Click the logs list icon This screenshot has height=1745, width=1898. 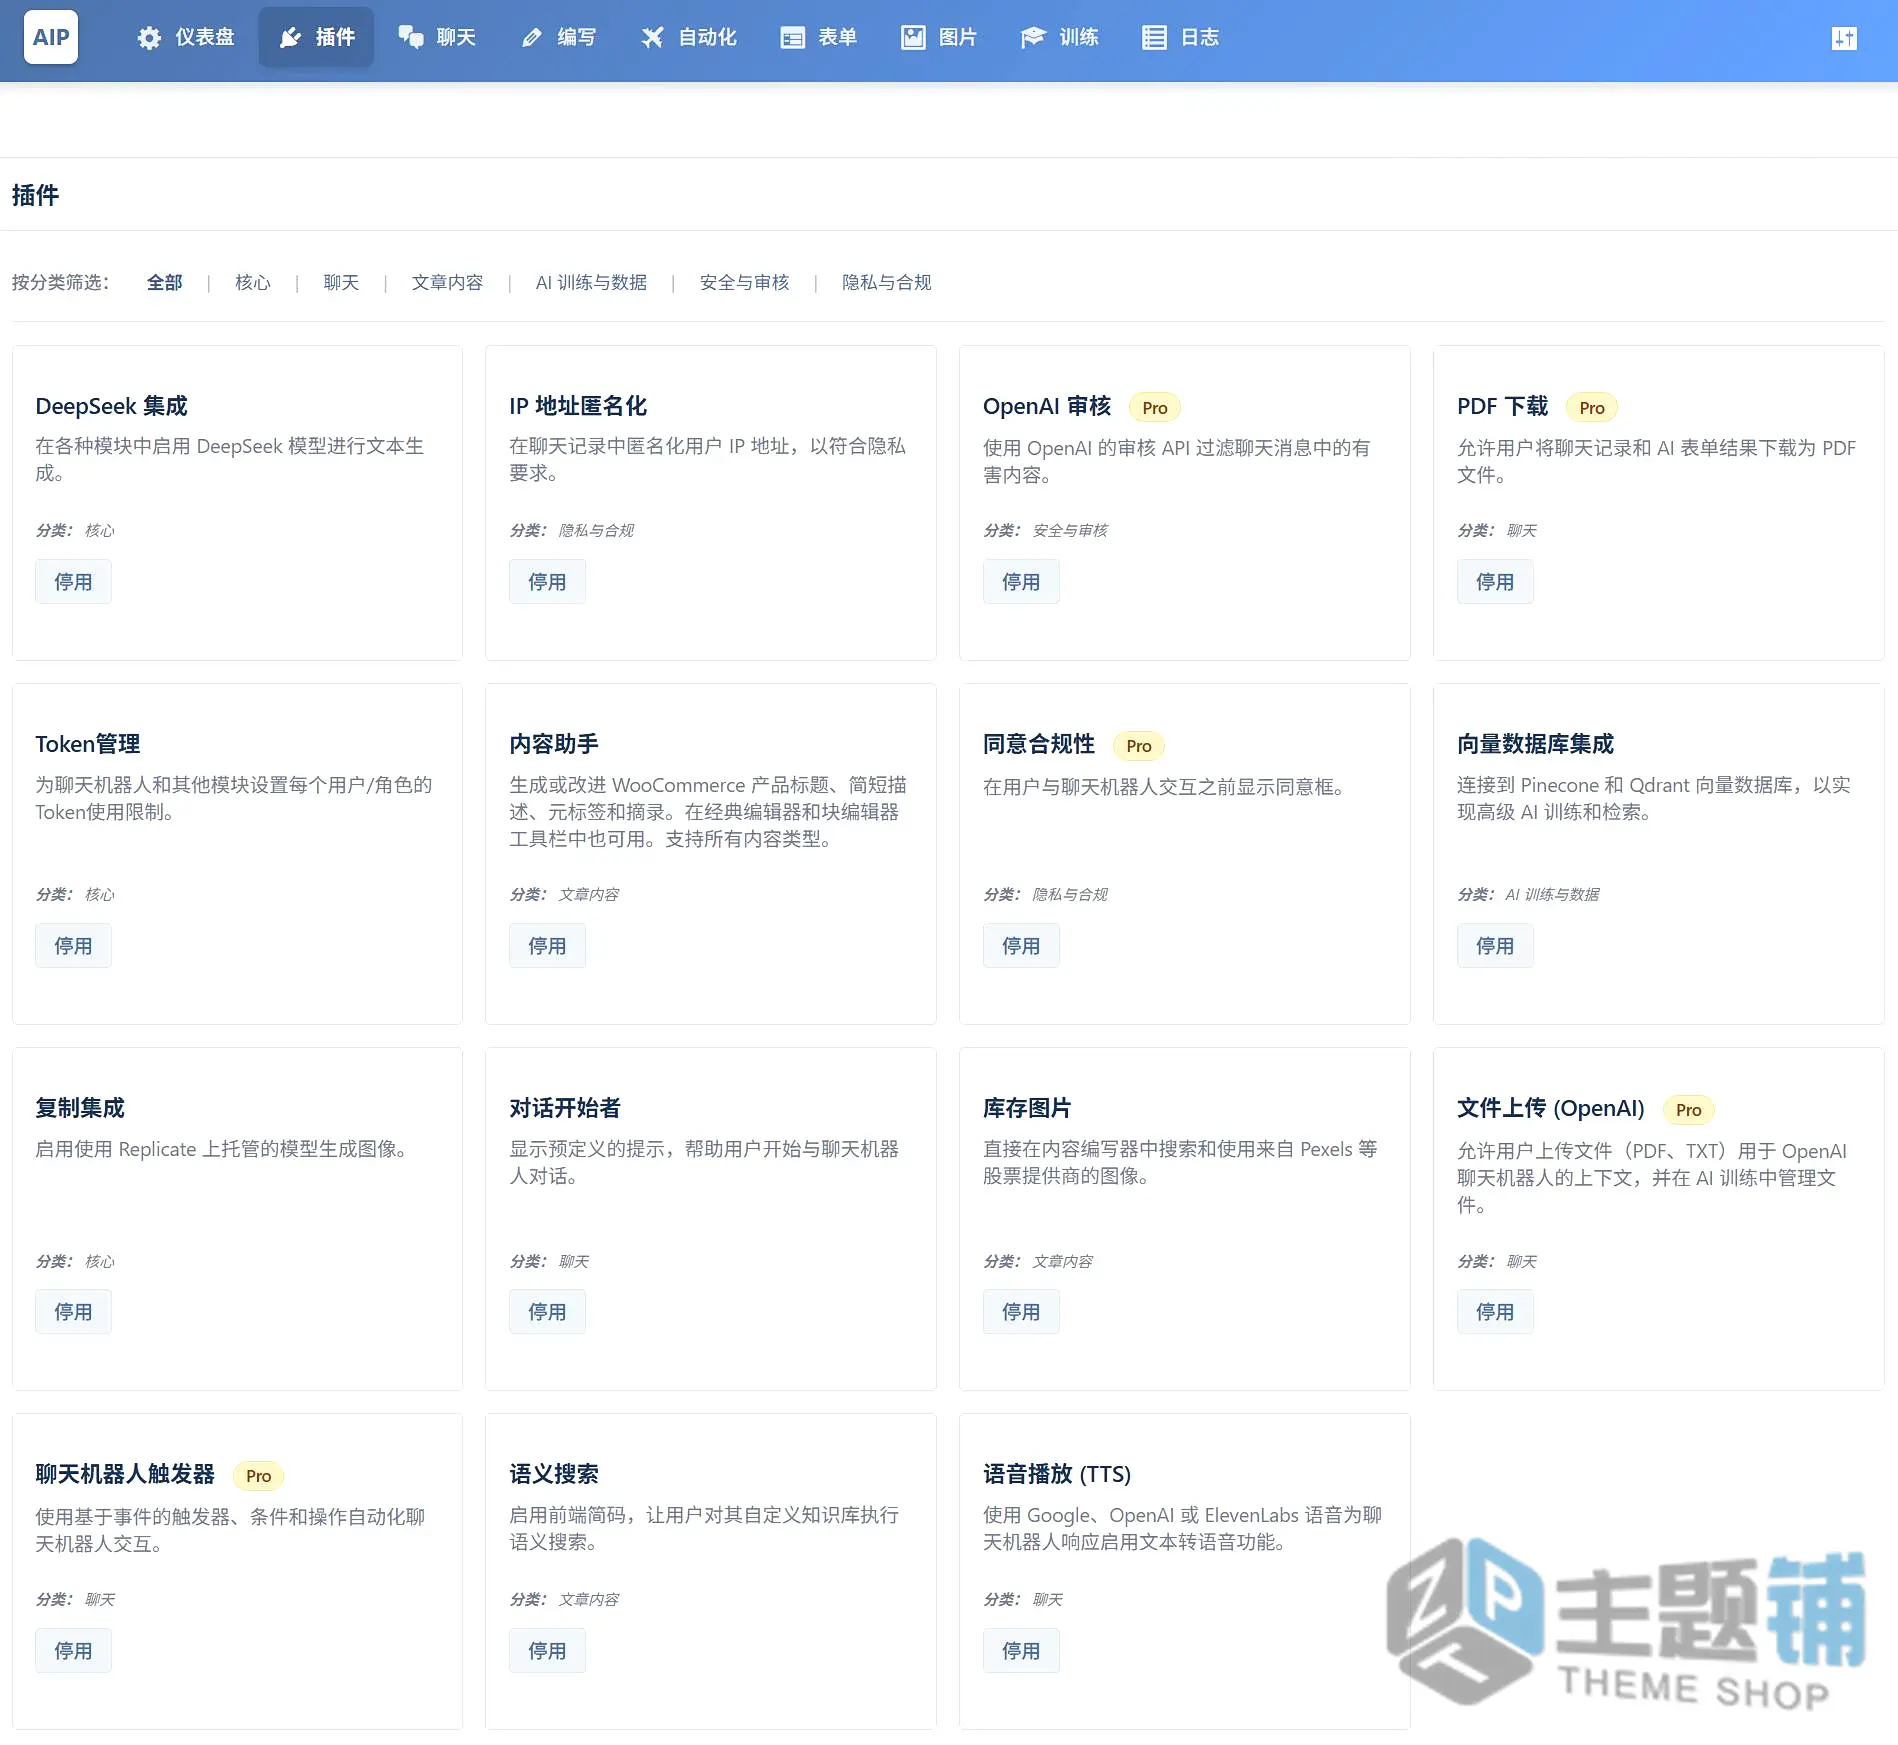(1154, 38)
